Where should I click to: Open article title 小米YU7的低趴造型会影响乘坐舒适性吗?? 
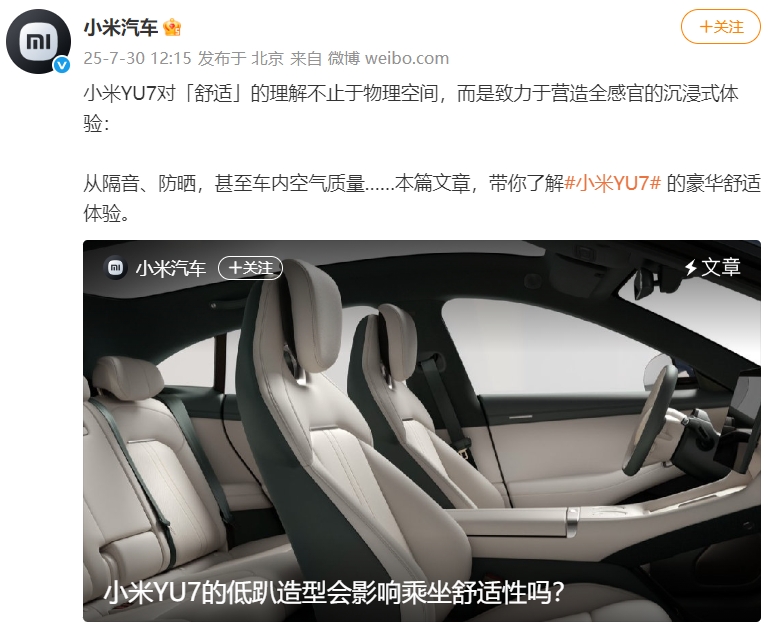tap(333, 593)
